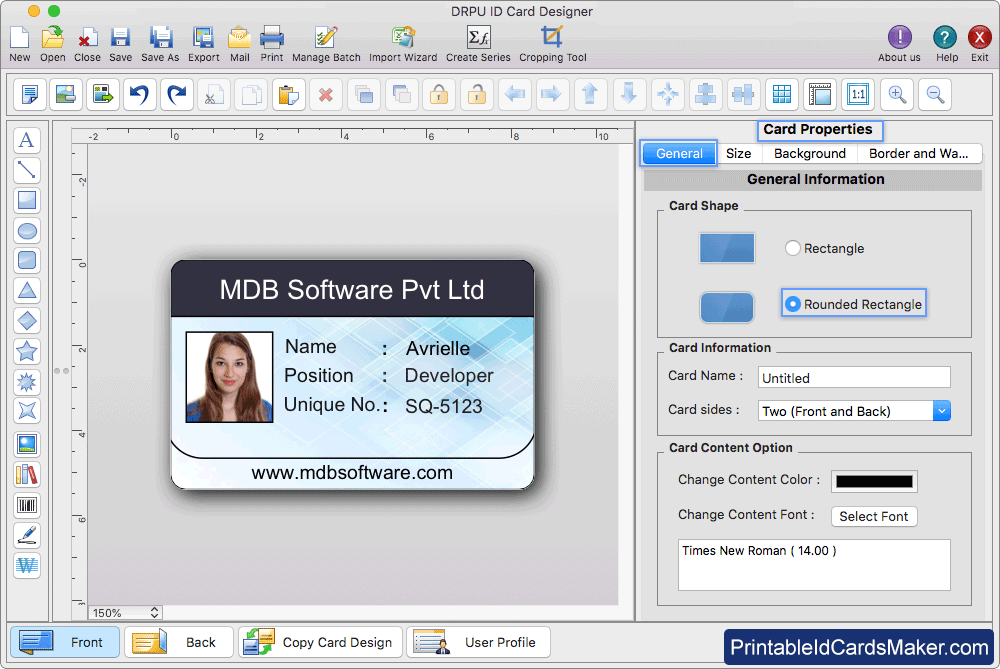The height and width of the screenshot is (669, 1000).
Task: Click the Card Name input field
Action: tap(854, 378)
